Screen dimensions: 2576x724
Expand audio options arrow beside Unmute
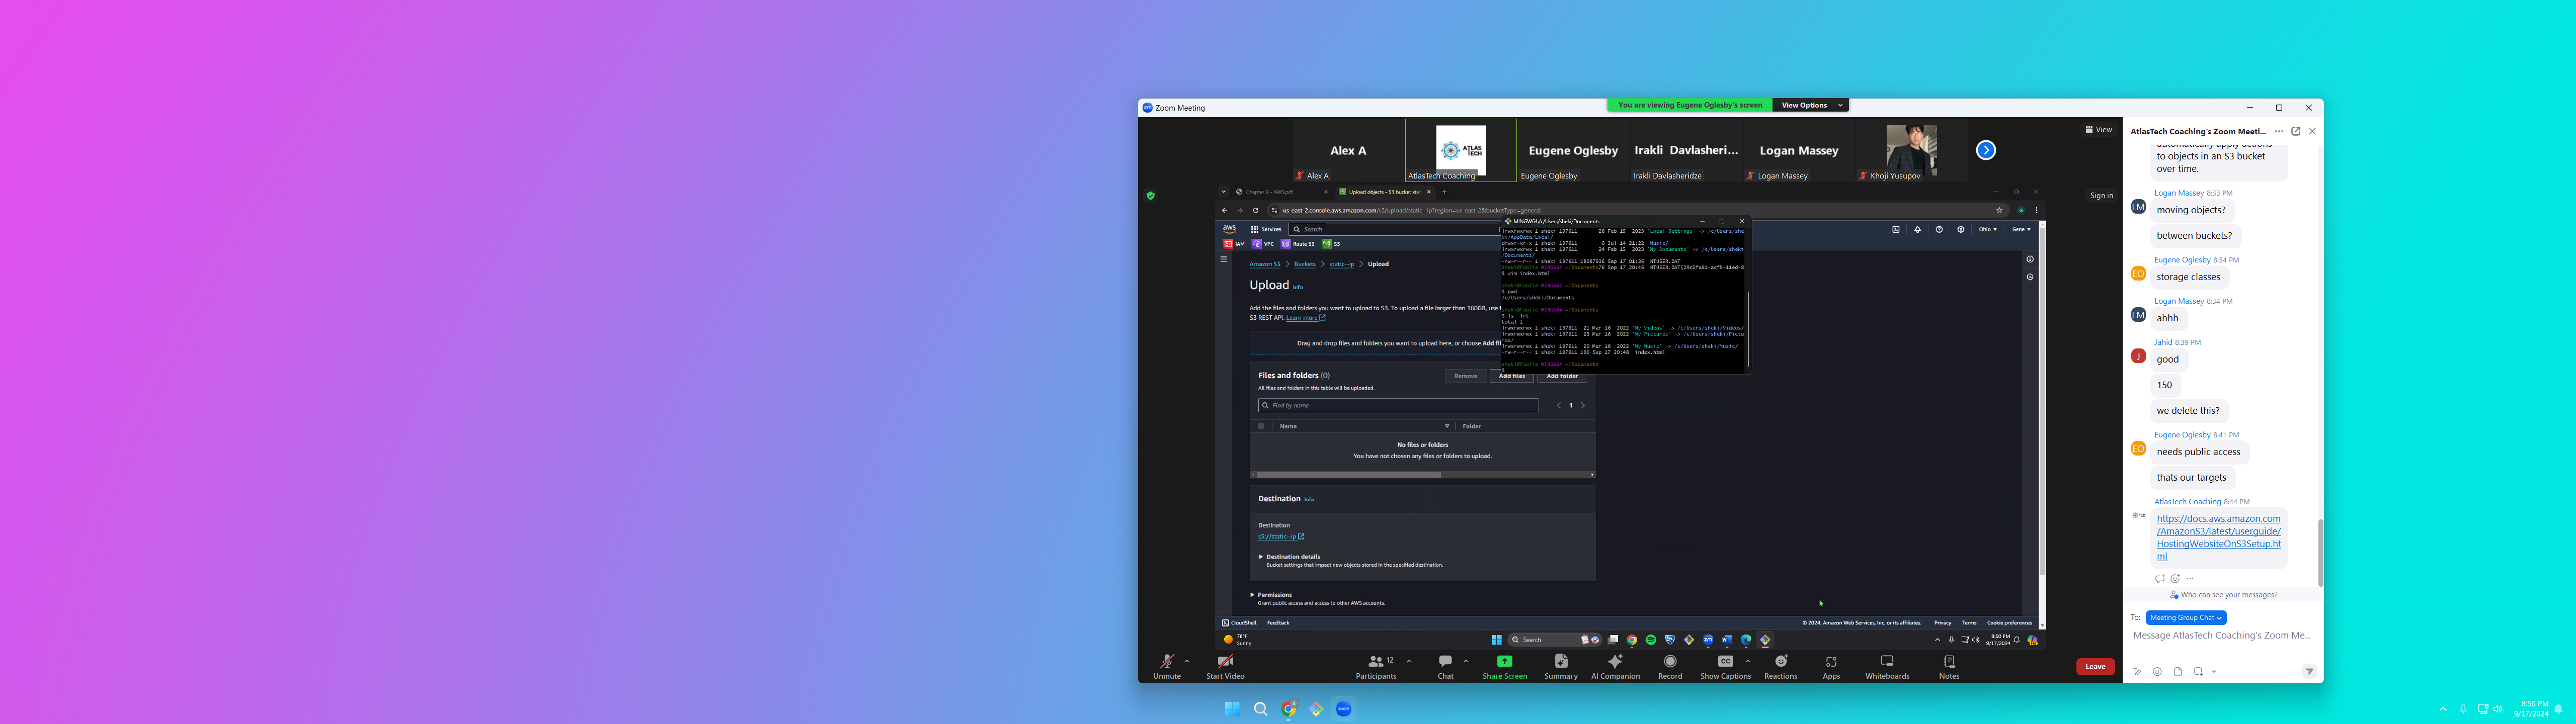[1187, 661]
